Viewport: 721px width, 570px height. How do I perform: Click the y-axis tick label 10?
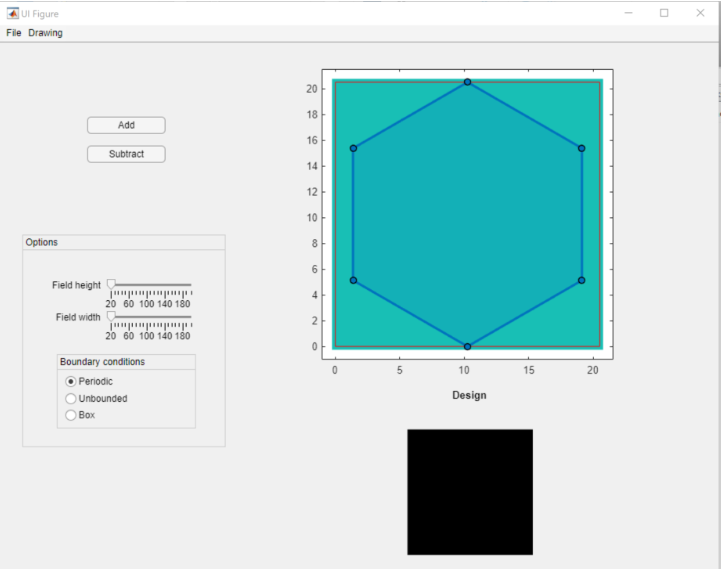click(312, 217)
